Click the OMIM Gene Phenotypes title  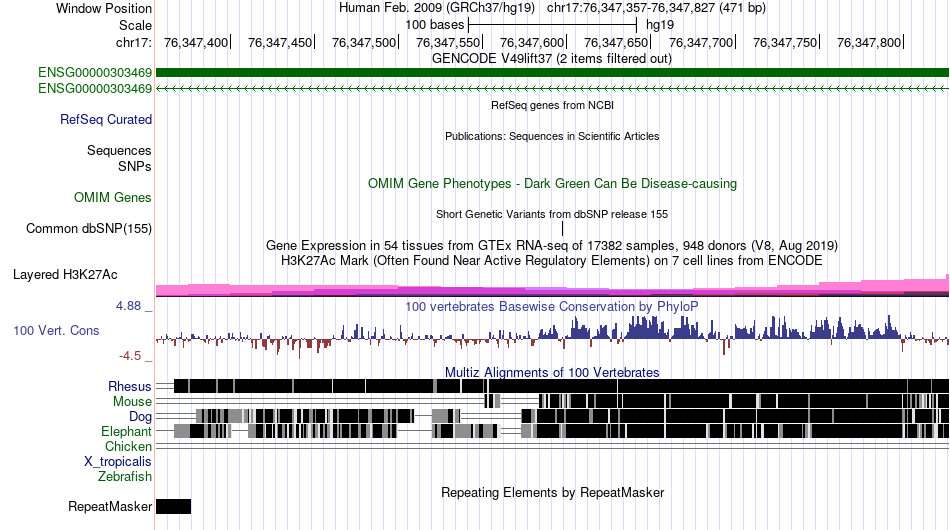click(x=552, y=184)
